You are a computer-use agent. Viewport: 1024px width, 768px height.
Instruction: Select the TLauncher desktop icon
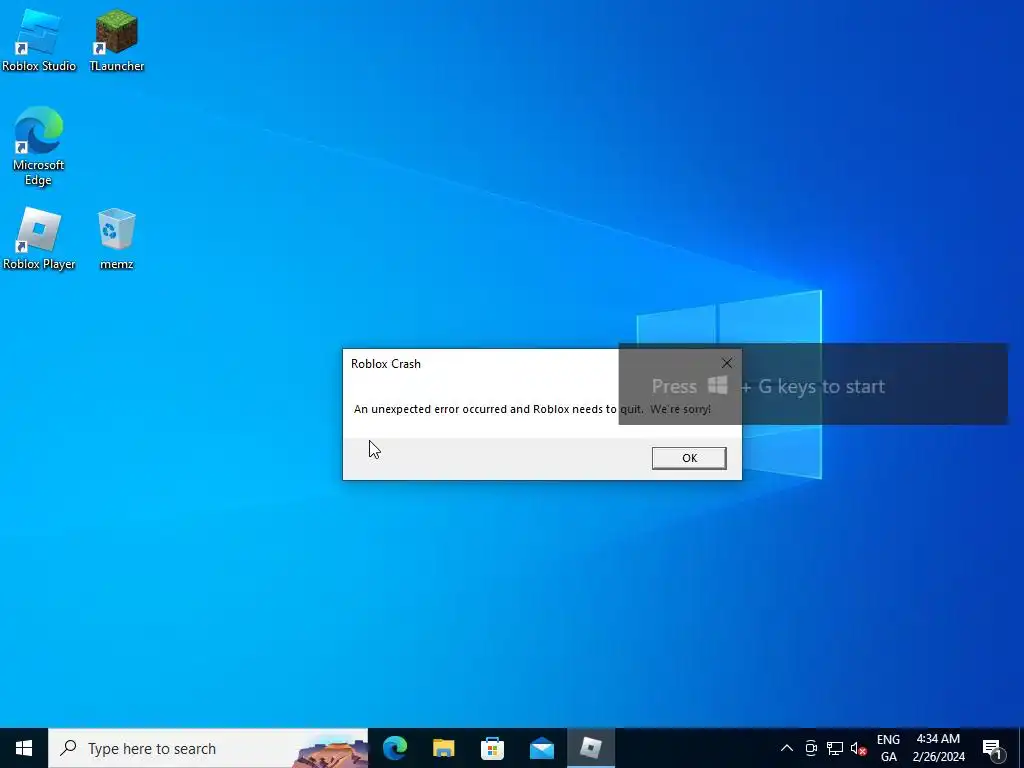click(116, 40)
